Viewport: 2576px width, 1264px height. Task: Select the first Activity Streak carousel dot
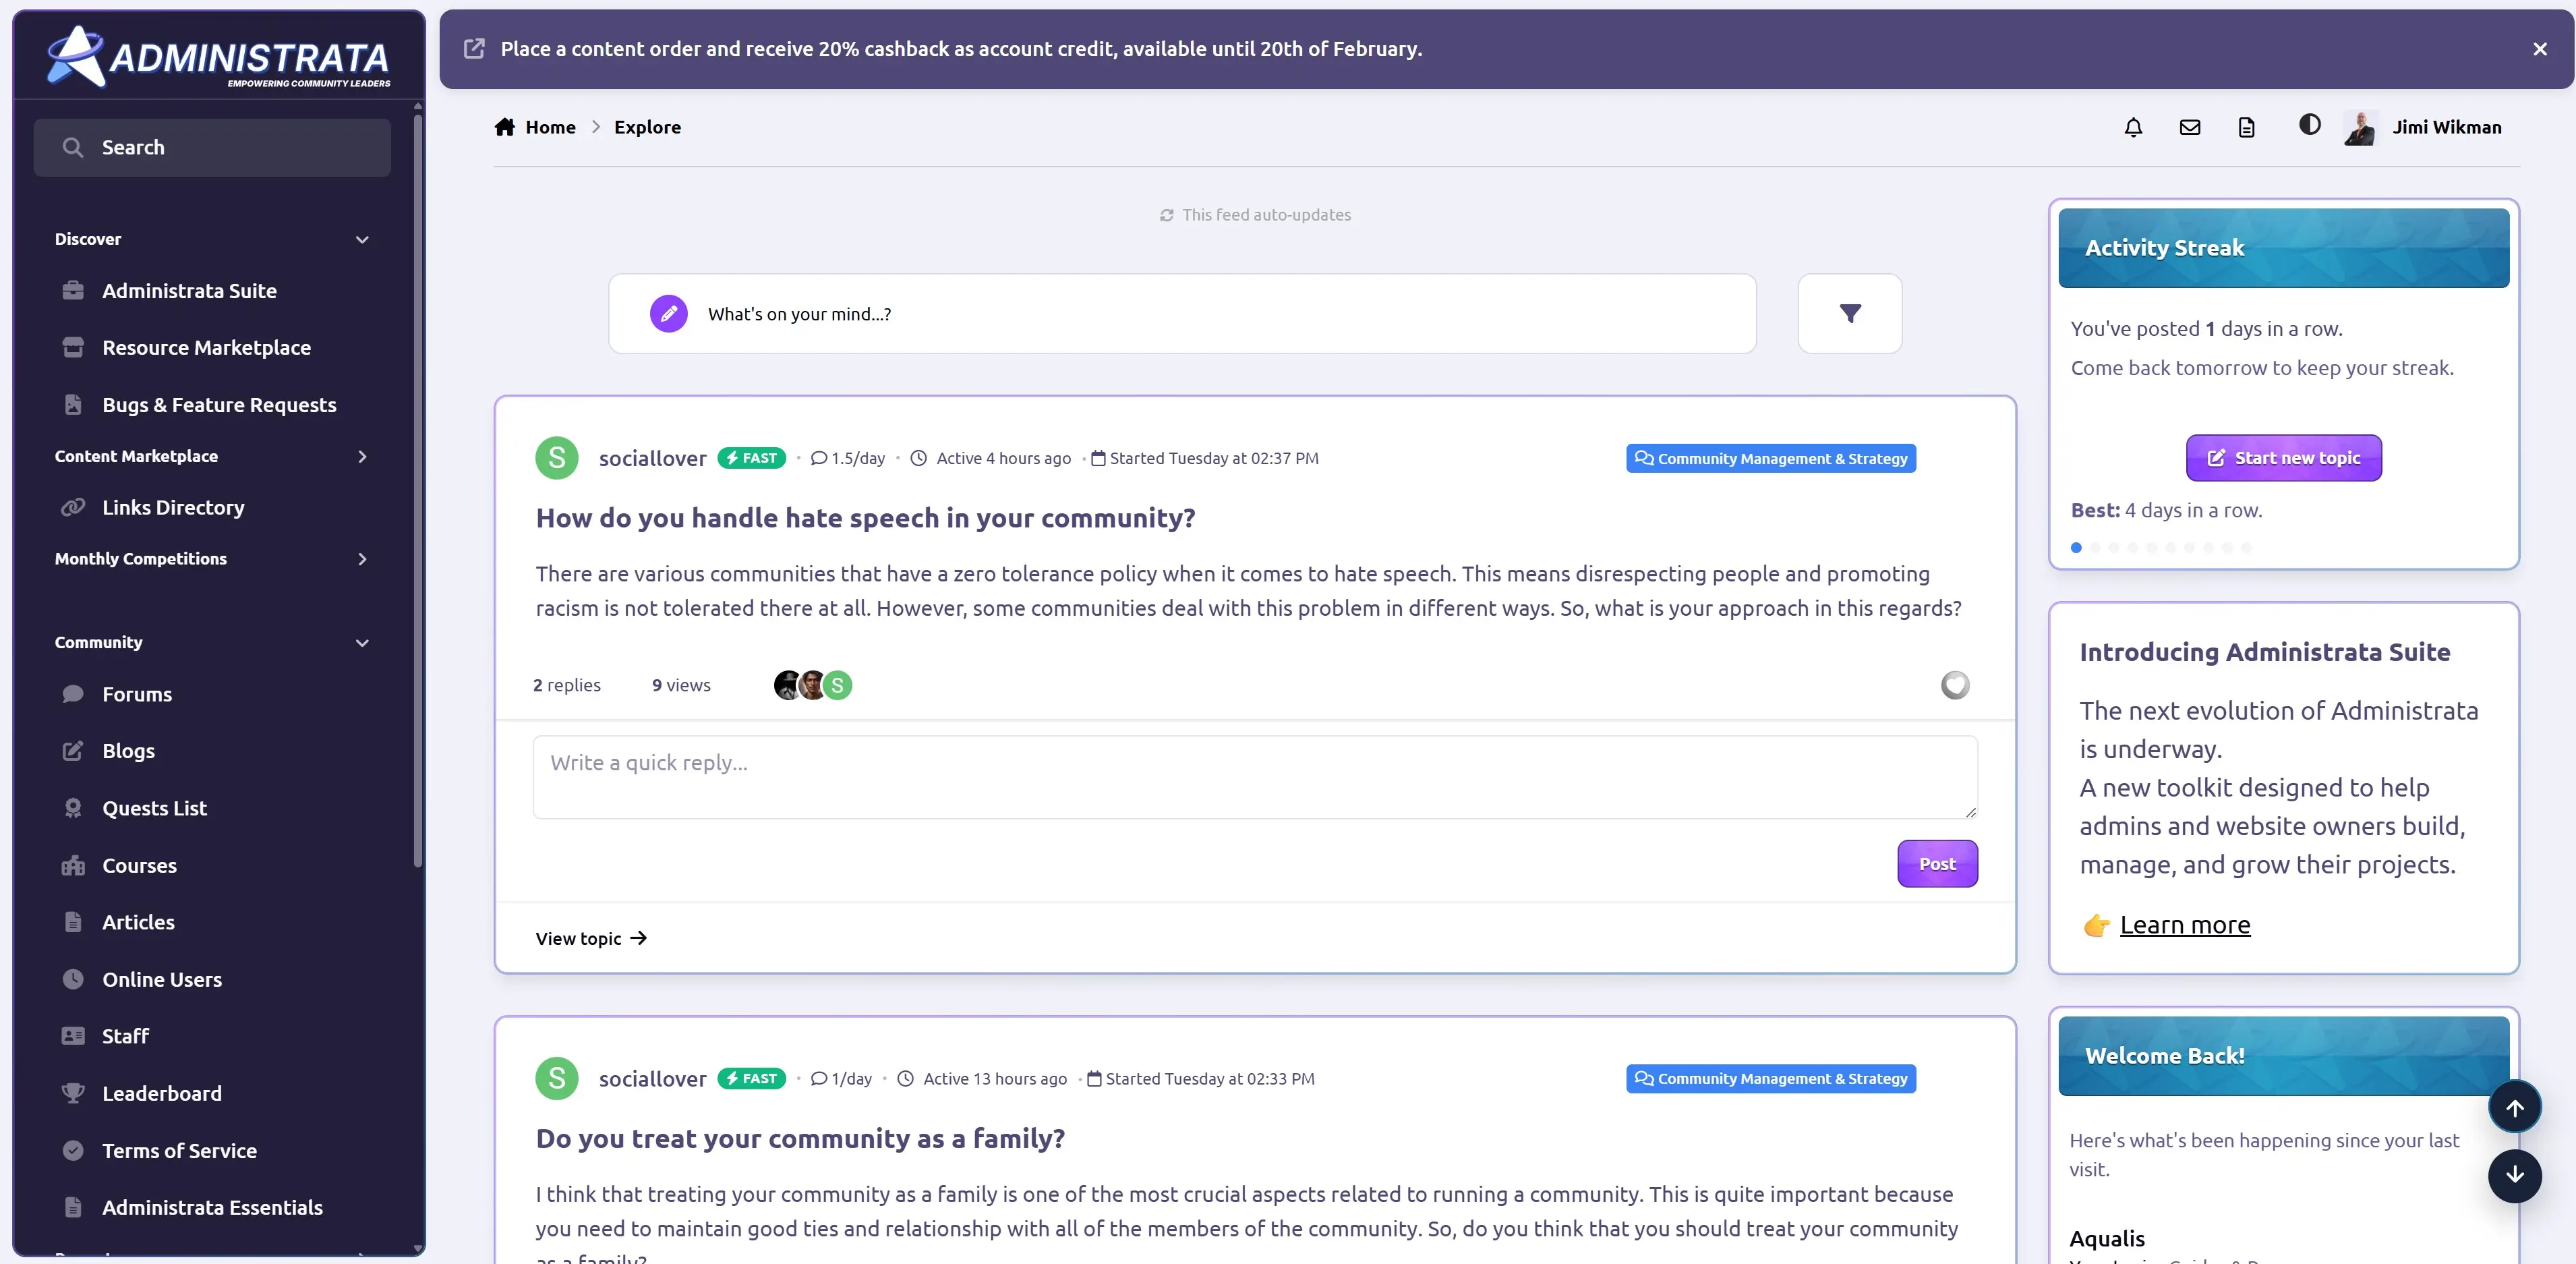(2076, 547)
